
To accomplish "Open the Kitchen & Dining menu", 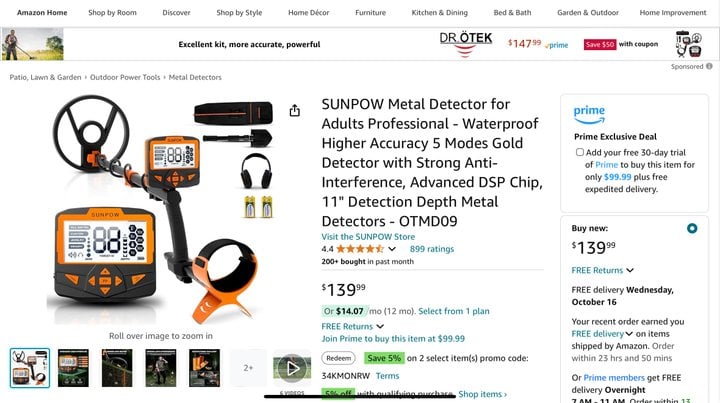I will click(439, 12).
